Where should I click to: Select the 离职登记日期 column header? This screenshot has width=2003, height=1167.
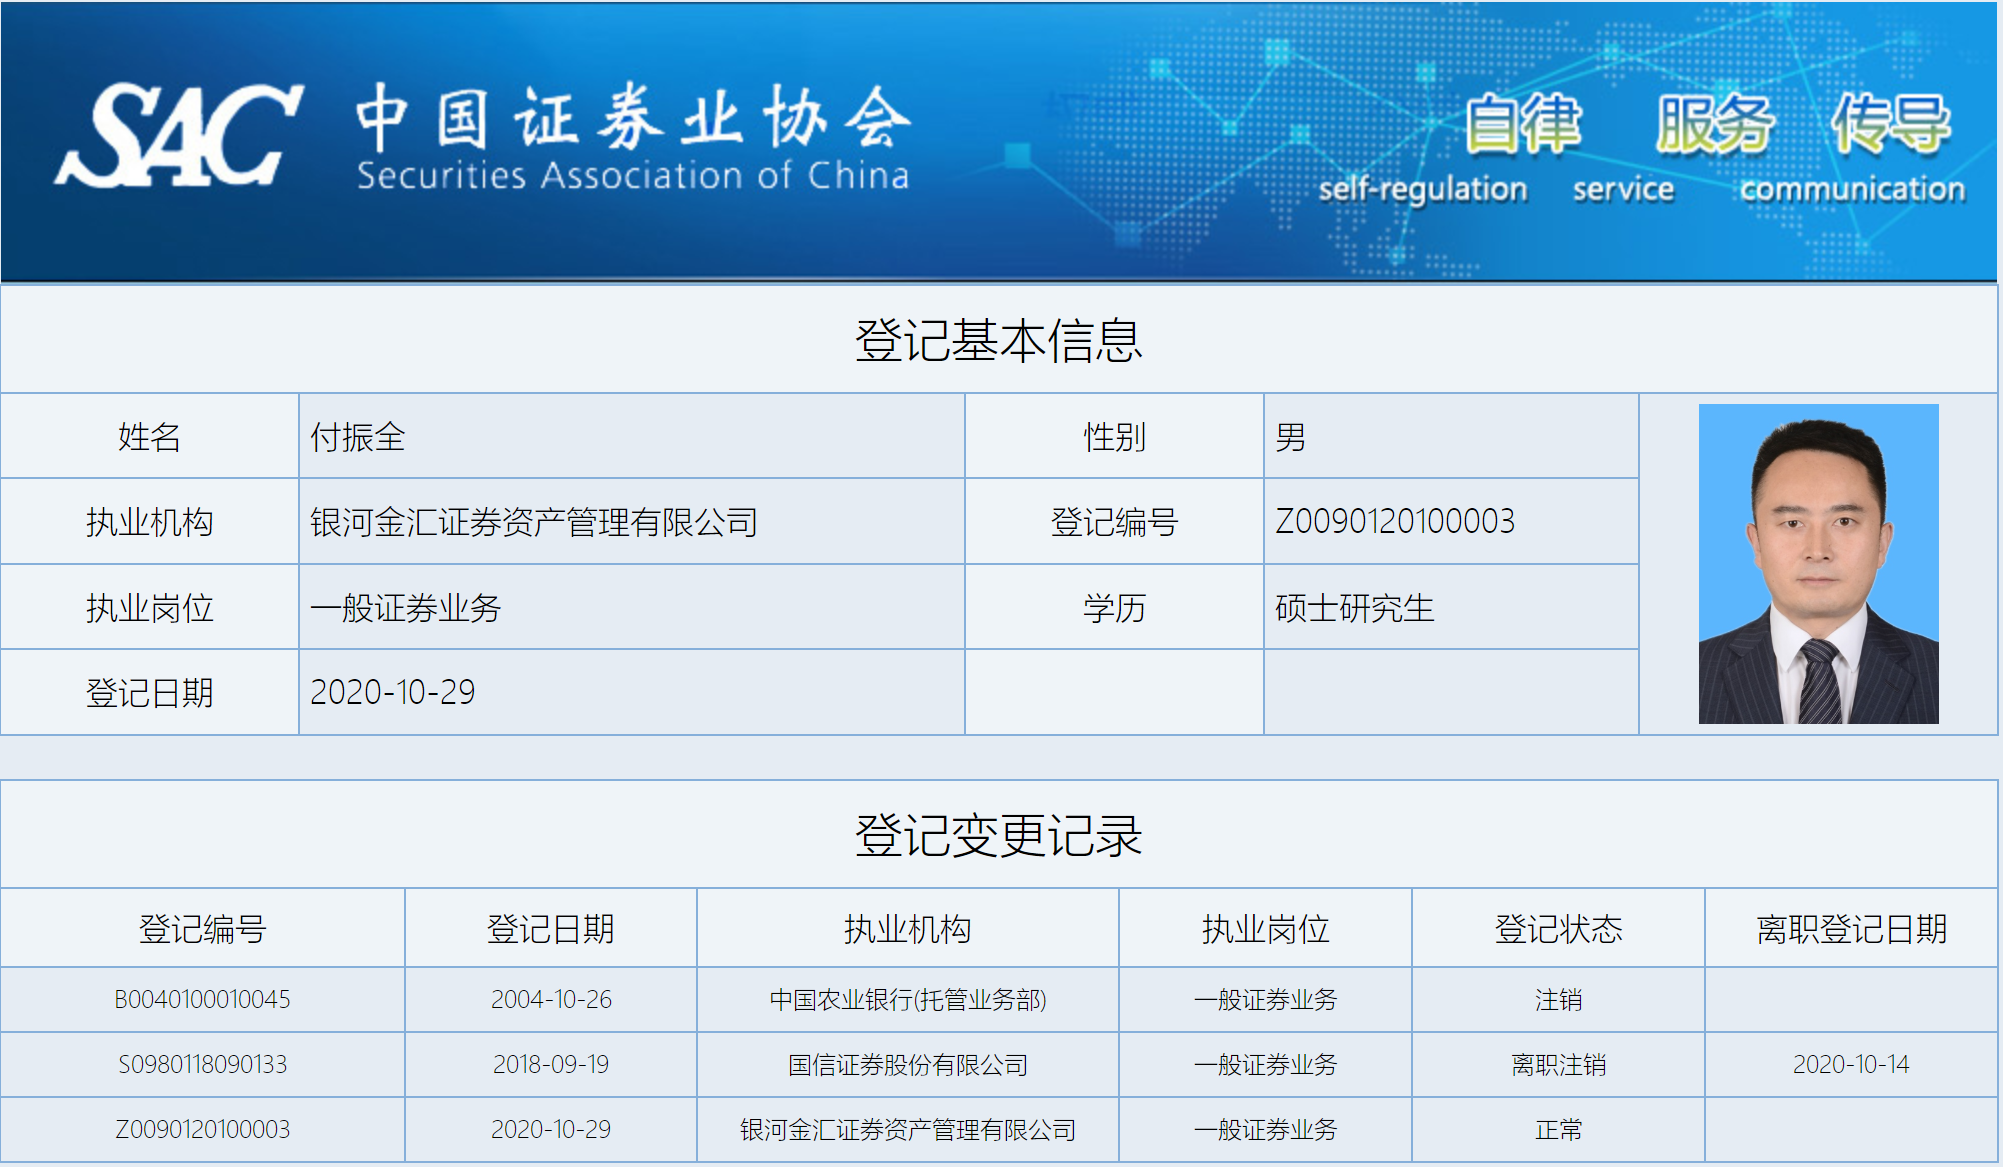tap(1851, 929)
